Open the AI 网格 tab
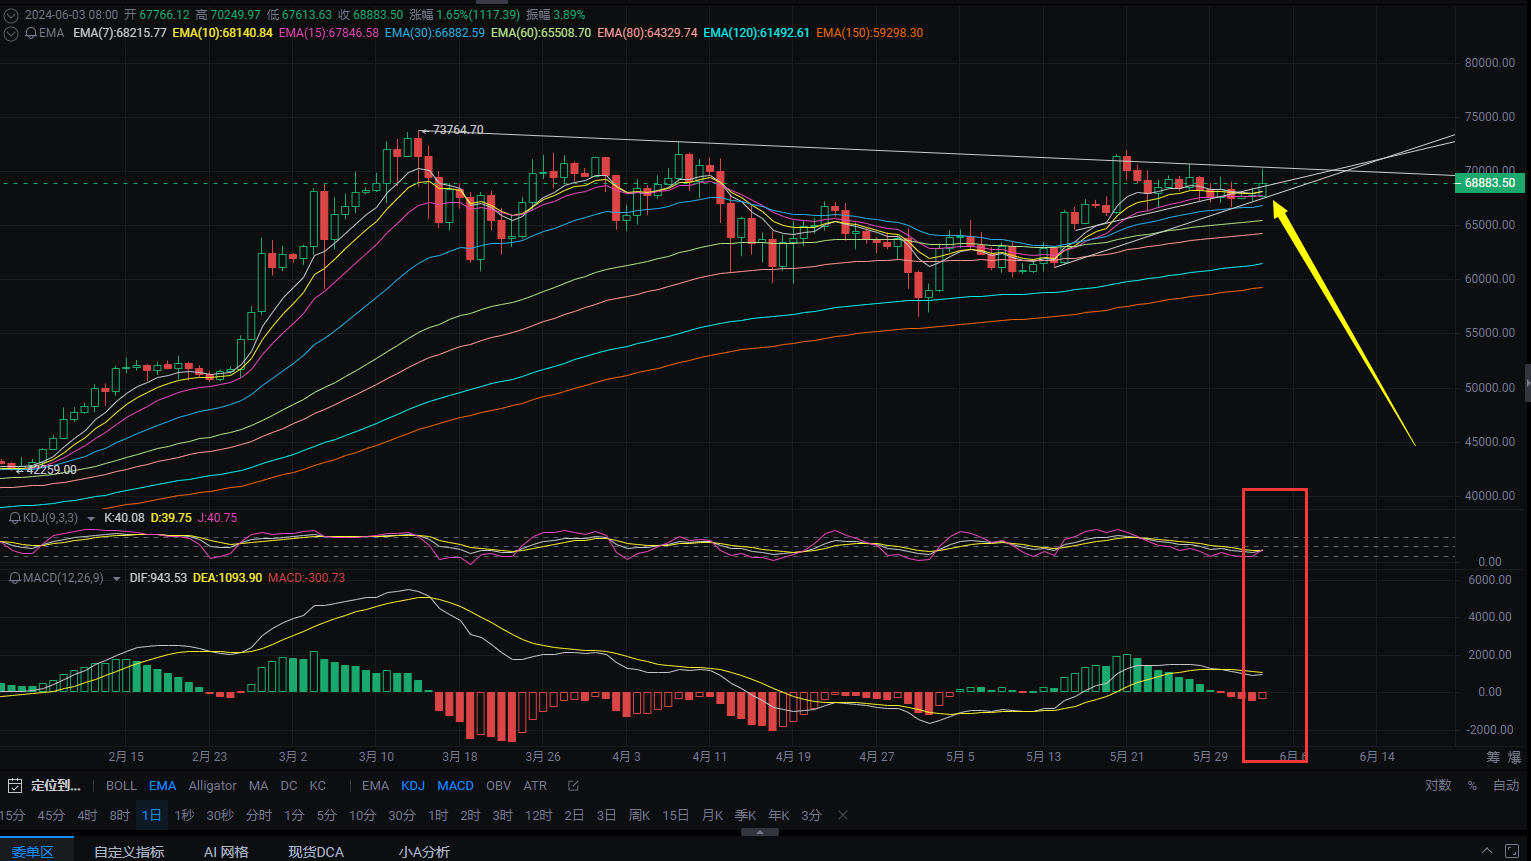Image resolution: width=1531 pixels, height=861 pixels. click(226, 852)
